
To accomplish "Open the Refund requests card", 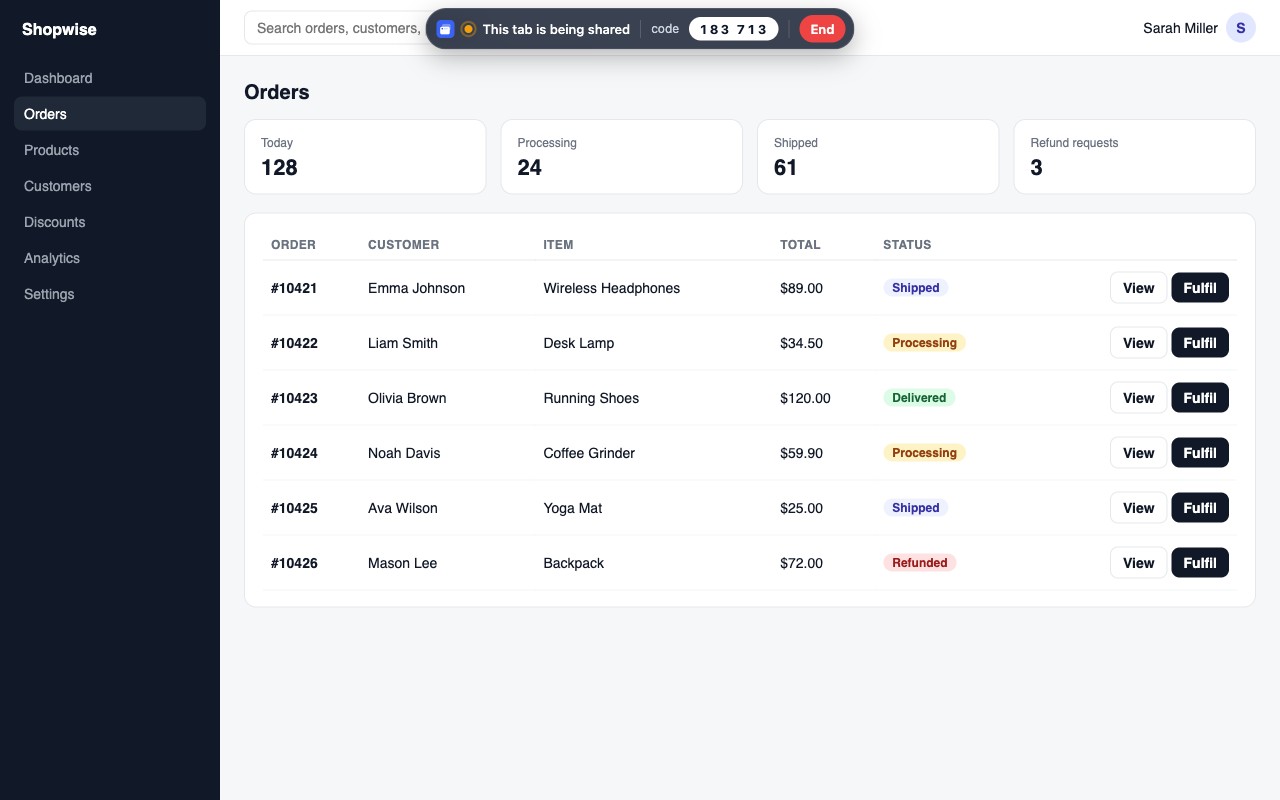I will [1134, 157].
